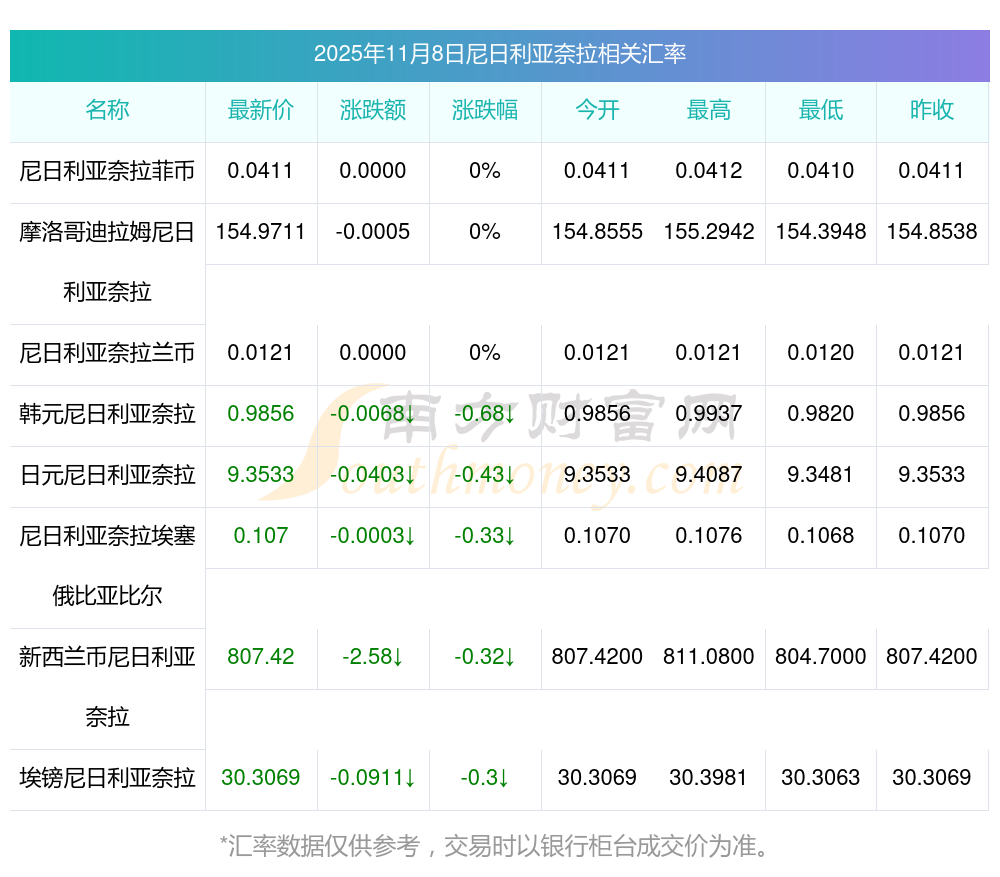This screenshot has width=1000, height=877.
Task: Click the 韩元尼日利亚奈拉 row name
Action: 107,414
